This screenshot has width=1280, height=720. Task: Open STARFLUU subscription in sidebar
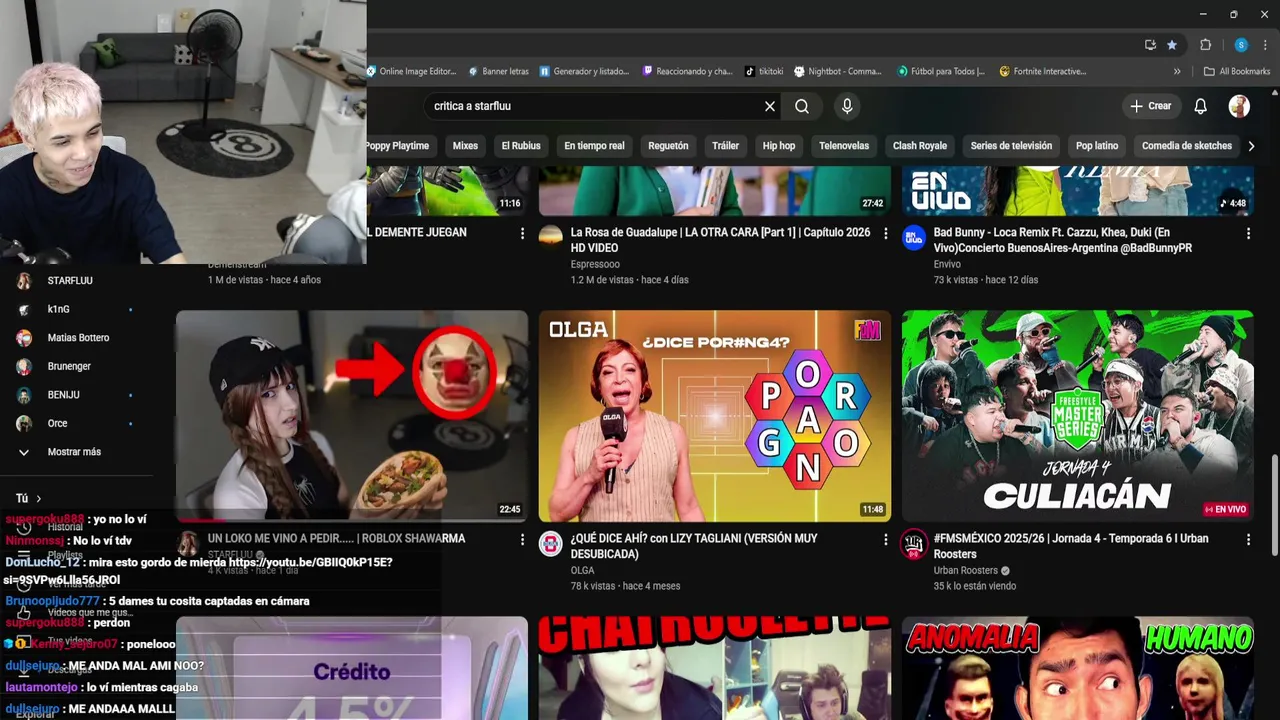click(70, 281)
